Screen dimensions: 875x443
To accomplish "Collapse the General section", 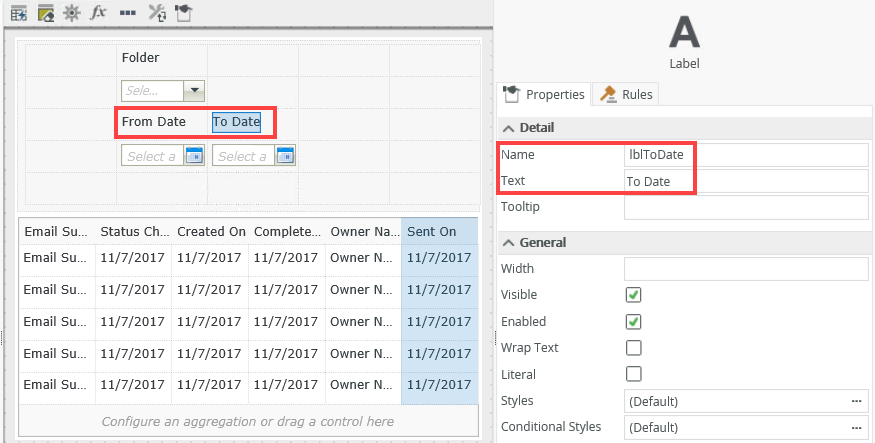I will (x=509, y=242).
